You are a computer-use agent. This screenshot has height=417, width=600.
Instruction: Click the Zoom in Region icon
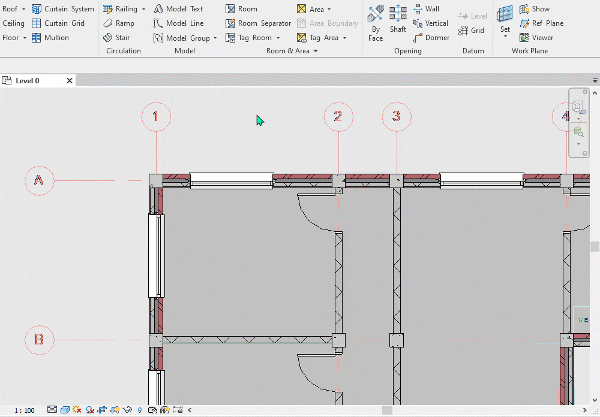coord(578,132)
